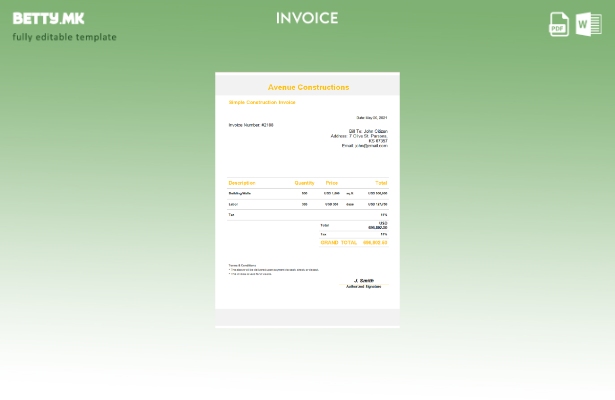Screen dimensions: 615x400
Task: Click the GRAND TOTAL label
Action: coord(338,242)
